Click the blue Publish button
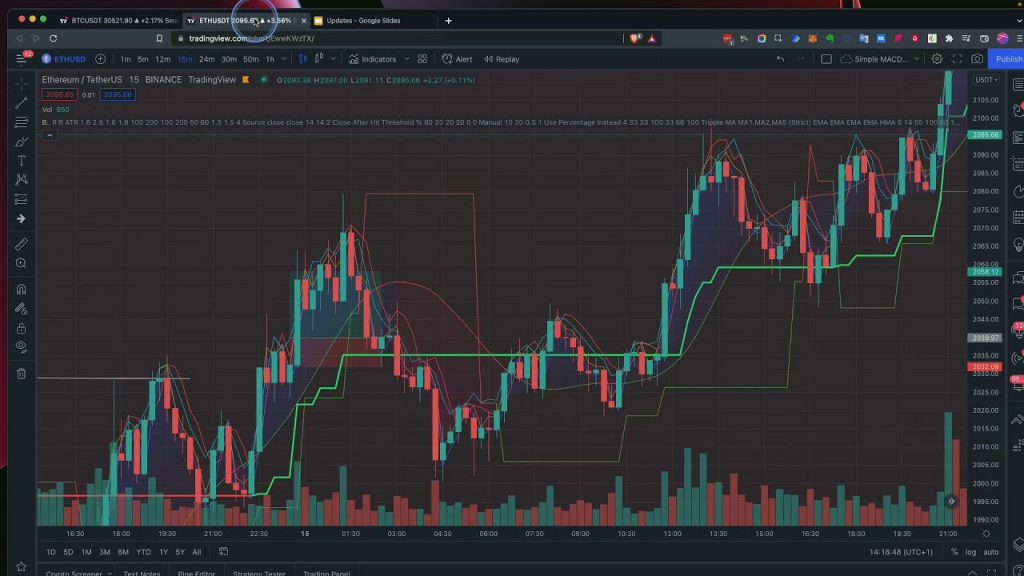Viewport: 1024px width, 576px height. [1007, 59]
